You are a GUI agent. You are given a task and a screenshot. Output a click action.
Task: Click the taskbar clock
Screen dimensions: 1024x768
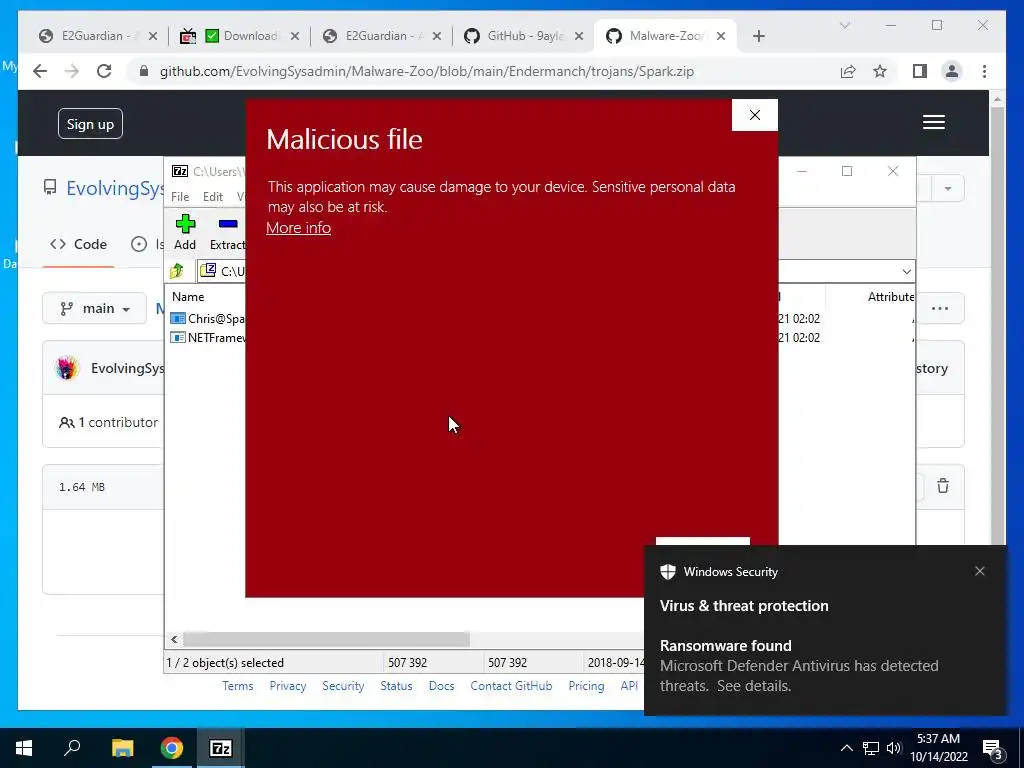pyautogui.click(x=938, y=748)
